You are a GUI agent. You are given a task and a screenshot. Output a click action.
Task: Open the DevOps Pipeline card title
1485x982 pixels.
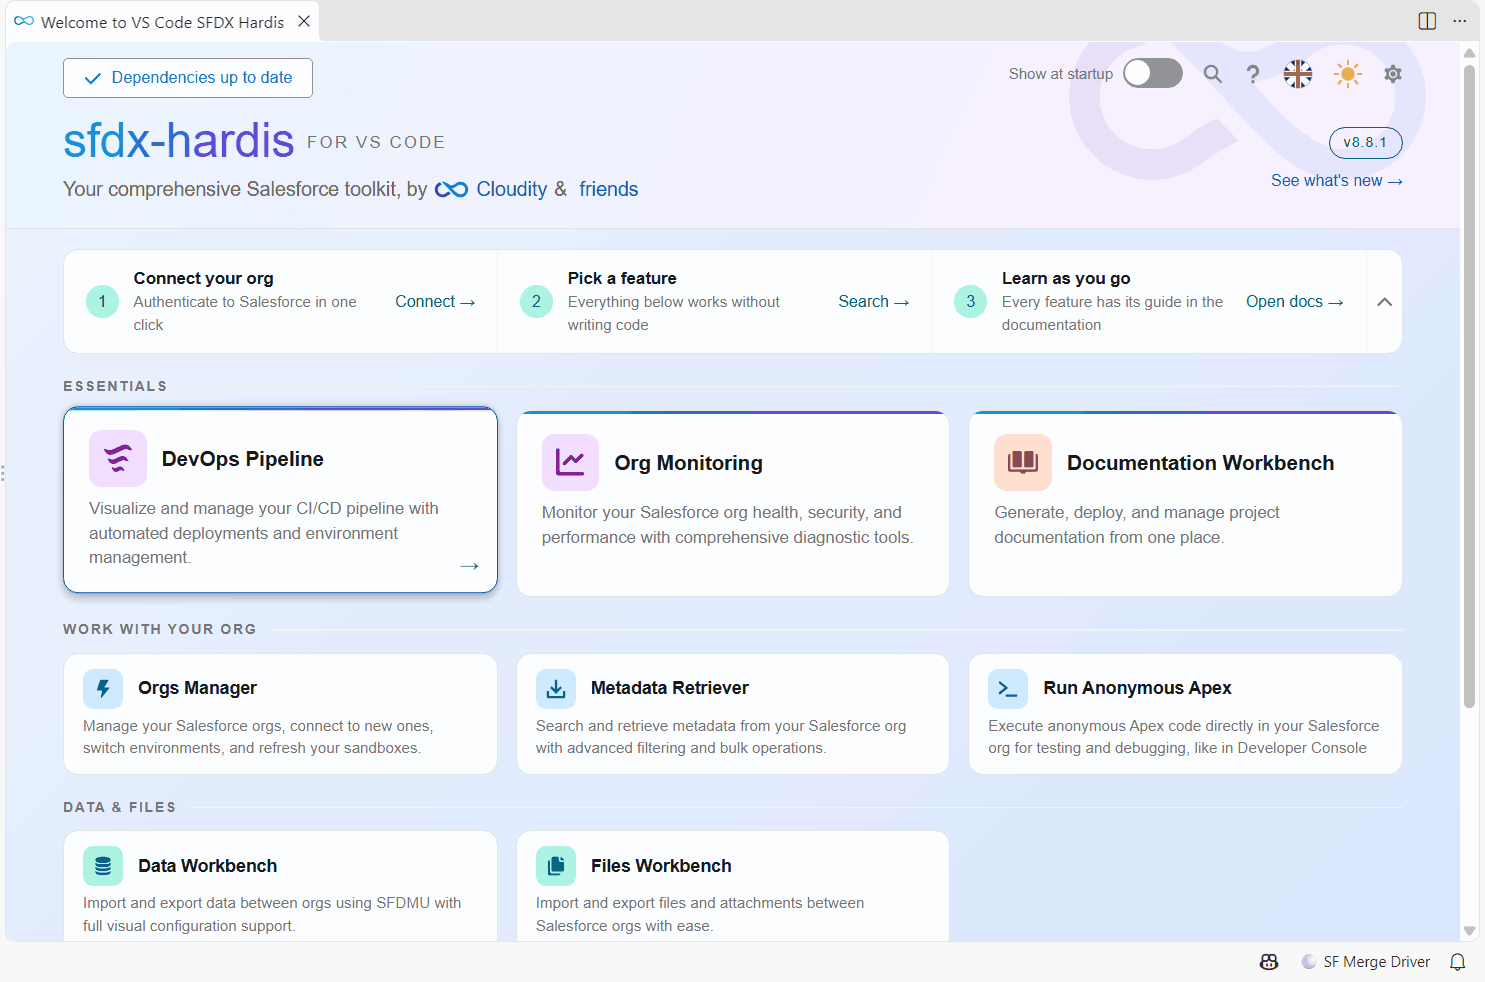[x=243, y=459]
